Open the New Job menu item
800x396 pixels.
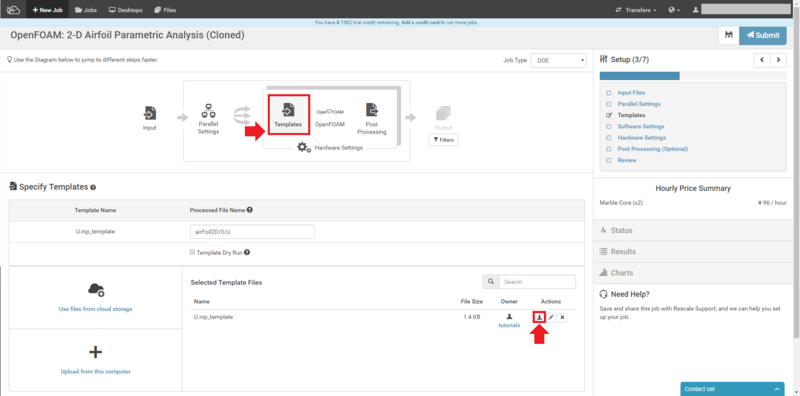tap(47, 10)
